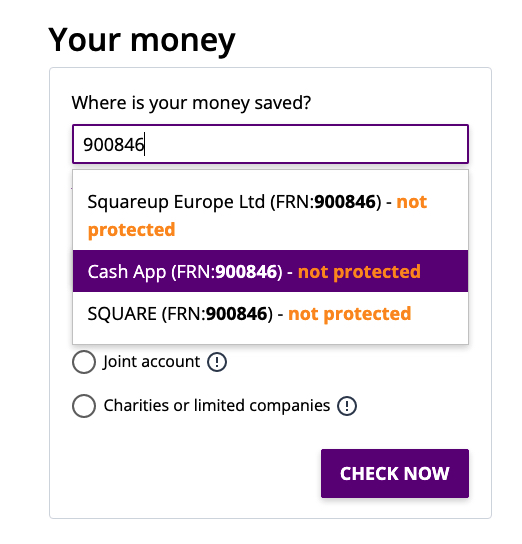The width and height of the screenshot is (522, 544).
Task: Click the CHECK NOW button
Action: [x=395, y=473]
